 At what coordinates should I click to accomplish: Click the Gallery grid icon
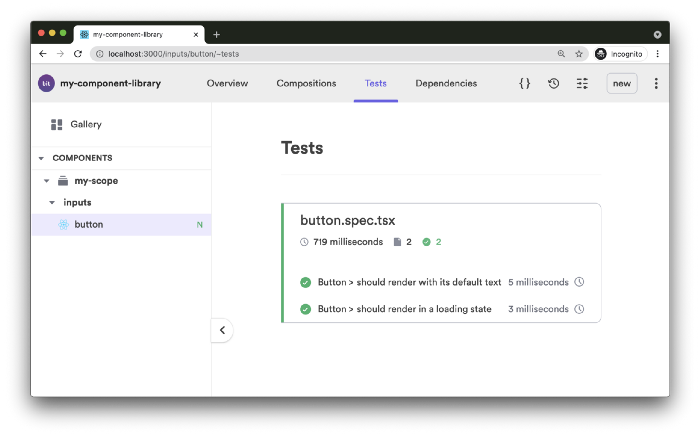click(x=57, y=125)
